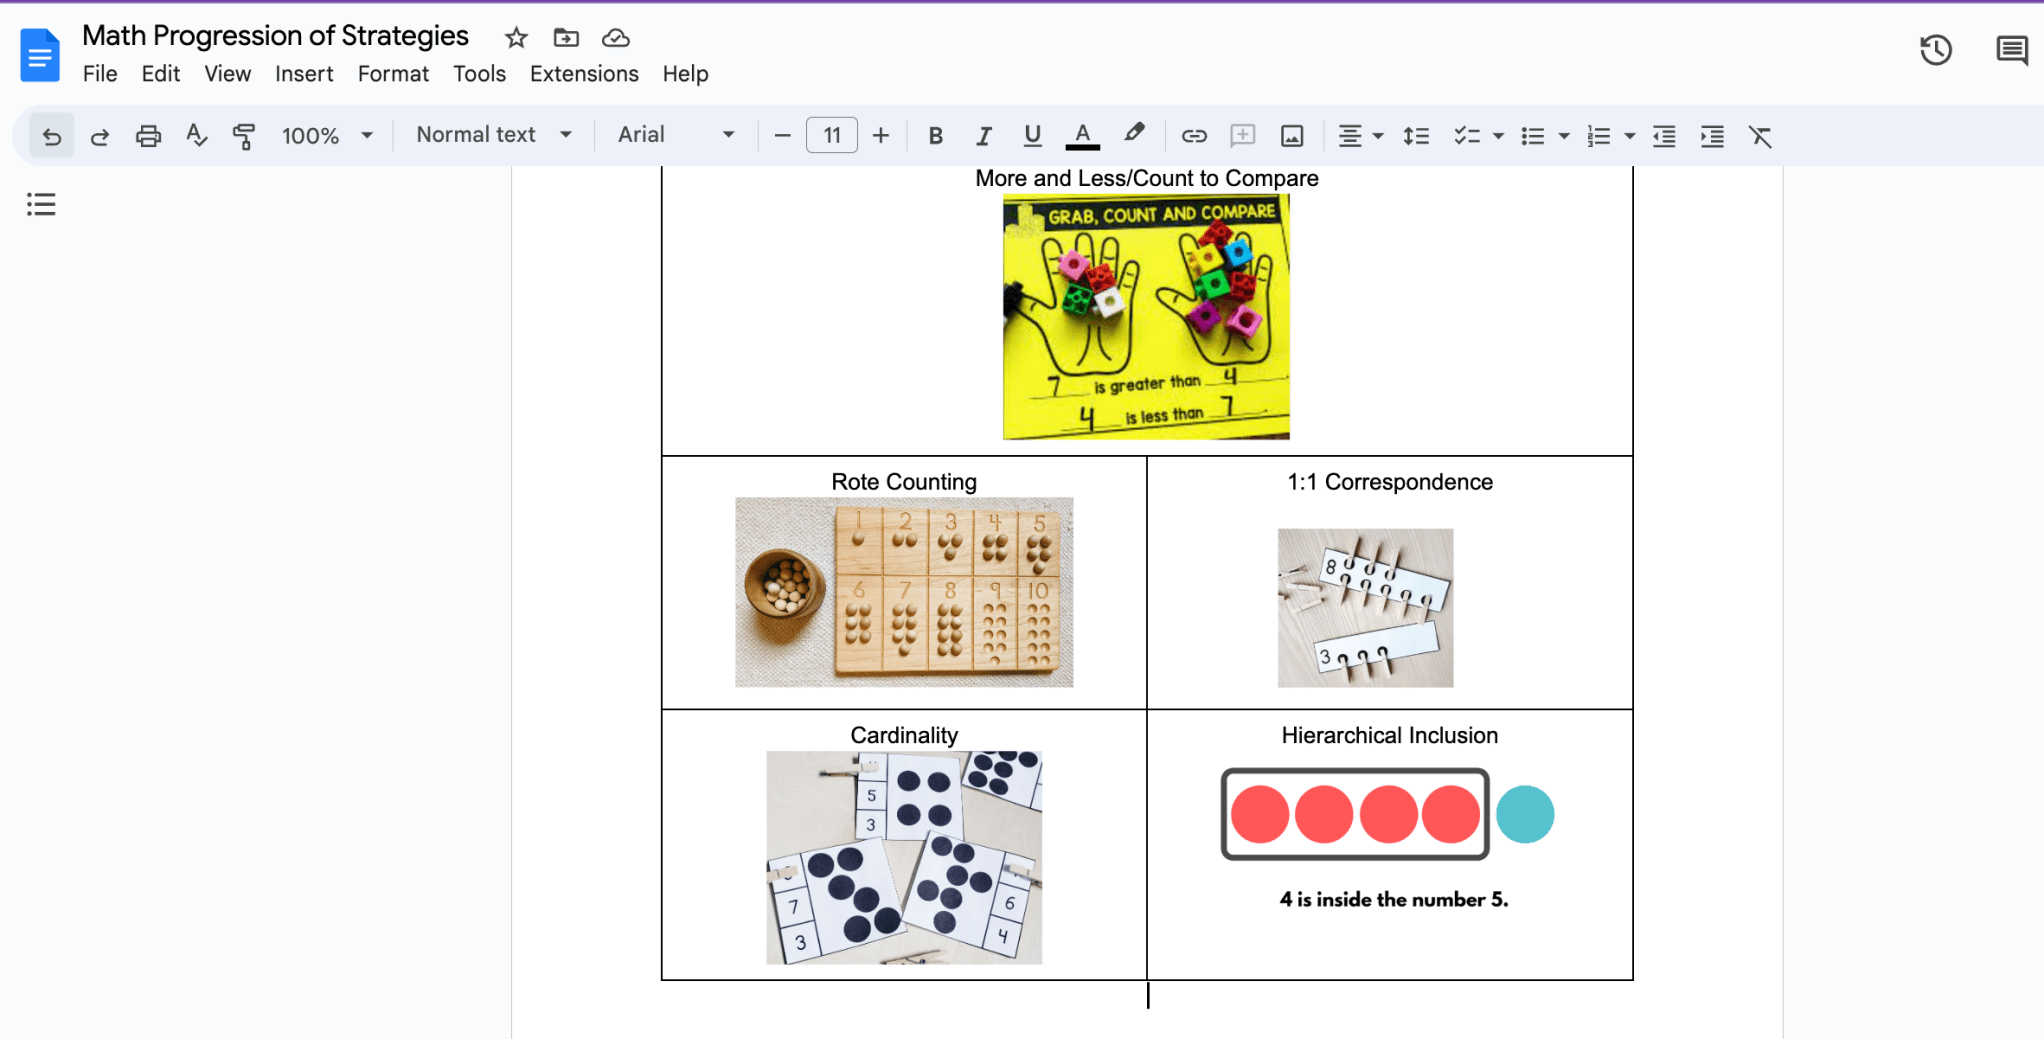
Task: Click the paint format tool
Action: coord(243,136)
